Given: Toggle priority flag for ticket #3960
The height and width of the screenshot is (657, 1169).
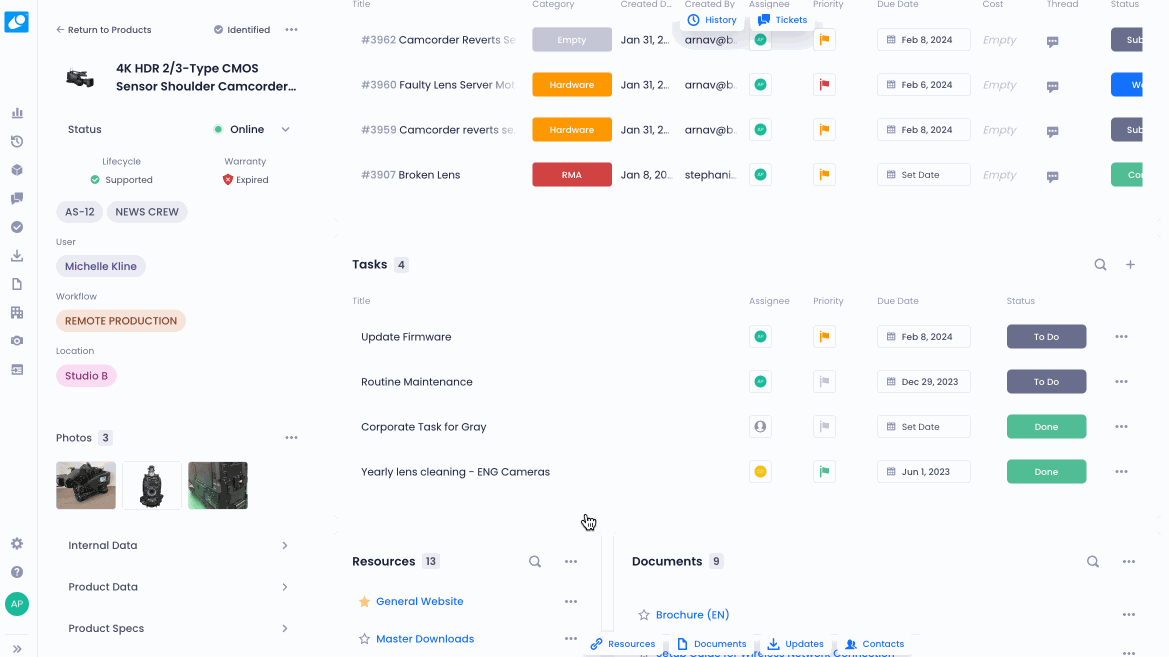Looking at the screenshot, I should pyautogui.click(x=825, y=85).
